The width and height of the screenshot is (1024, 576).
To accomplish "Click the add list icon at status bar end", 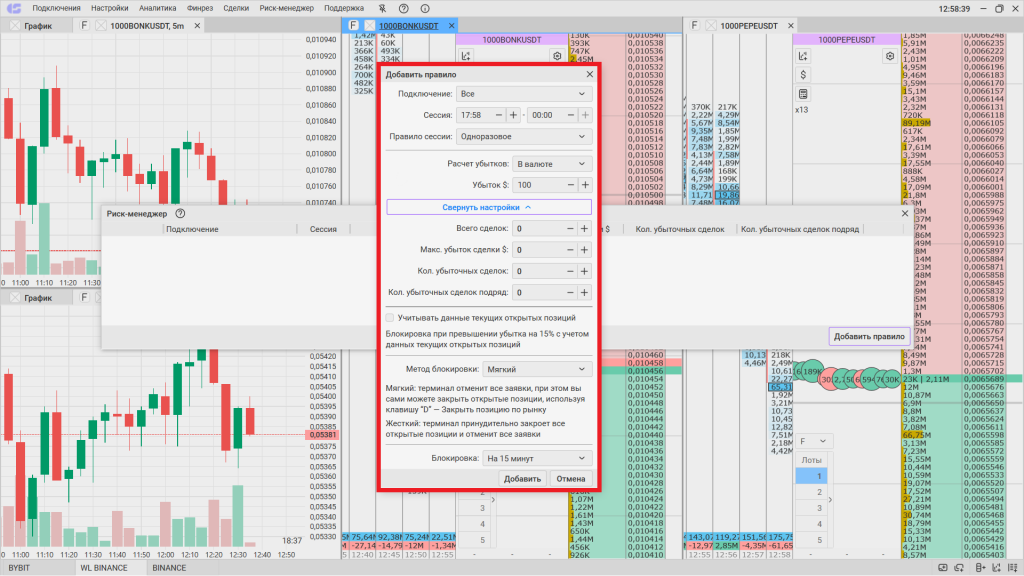I will (1013, 568).
